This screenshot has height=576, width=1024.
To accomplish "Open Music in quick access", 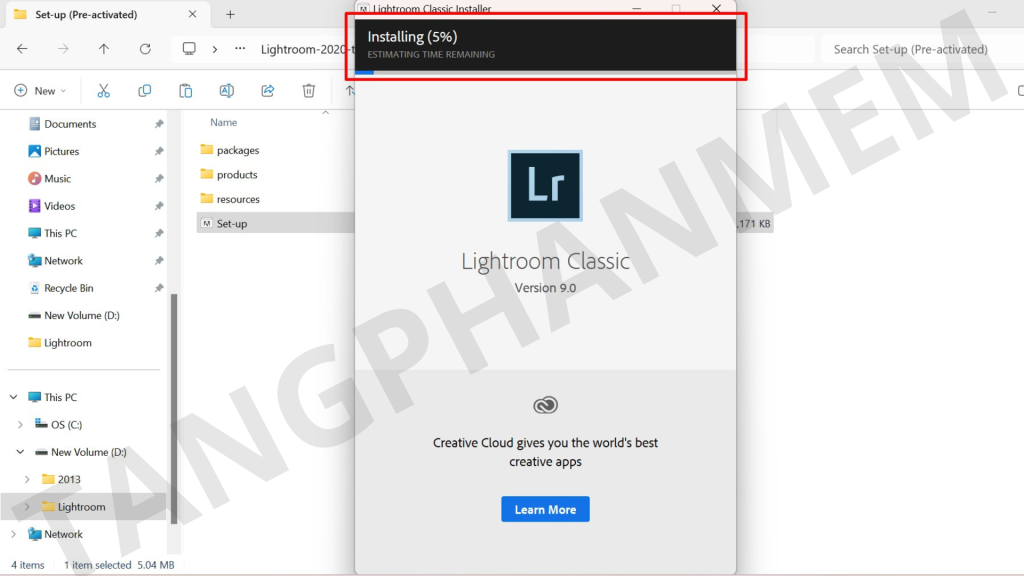I will point(57,179).
